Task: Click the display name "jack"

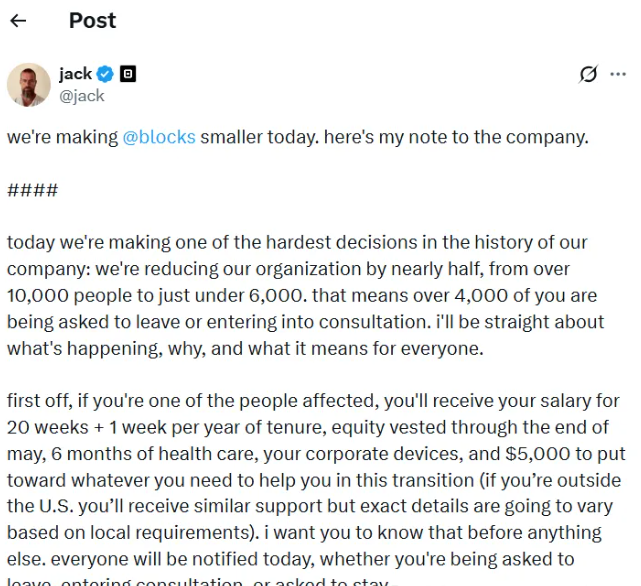Action: (x=75, y=74)
